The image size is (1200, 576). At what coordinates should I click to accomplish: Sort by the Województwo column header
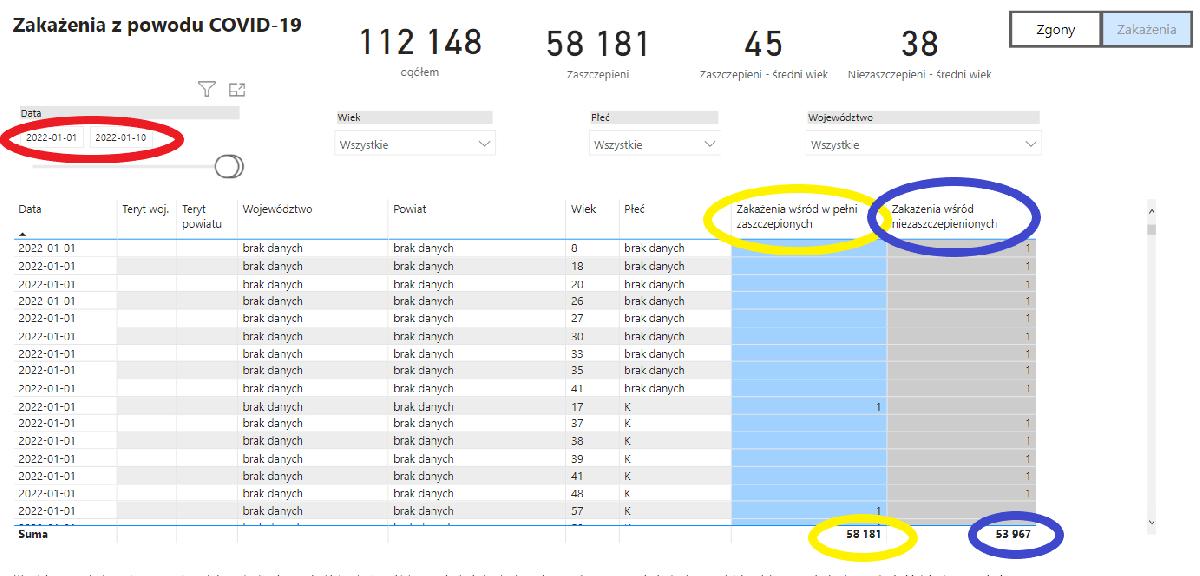(277, 209)
